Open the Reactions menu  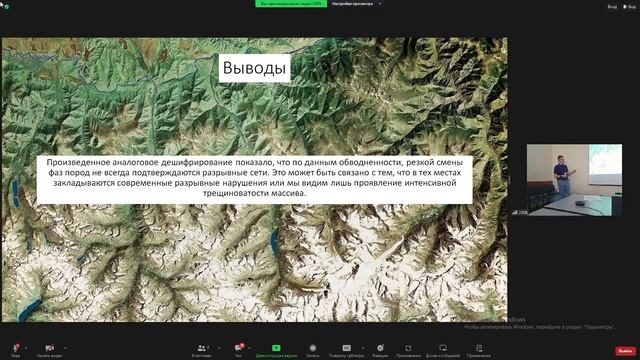point(380,350)
